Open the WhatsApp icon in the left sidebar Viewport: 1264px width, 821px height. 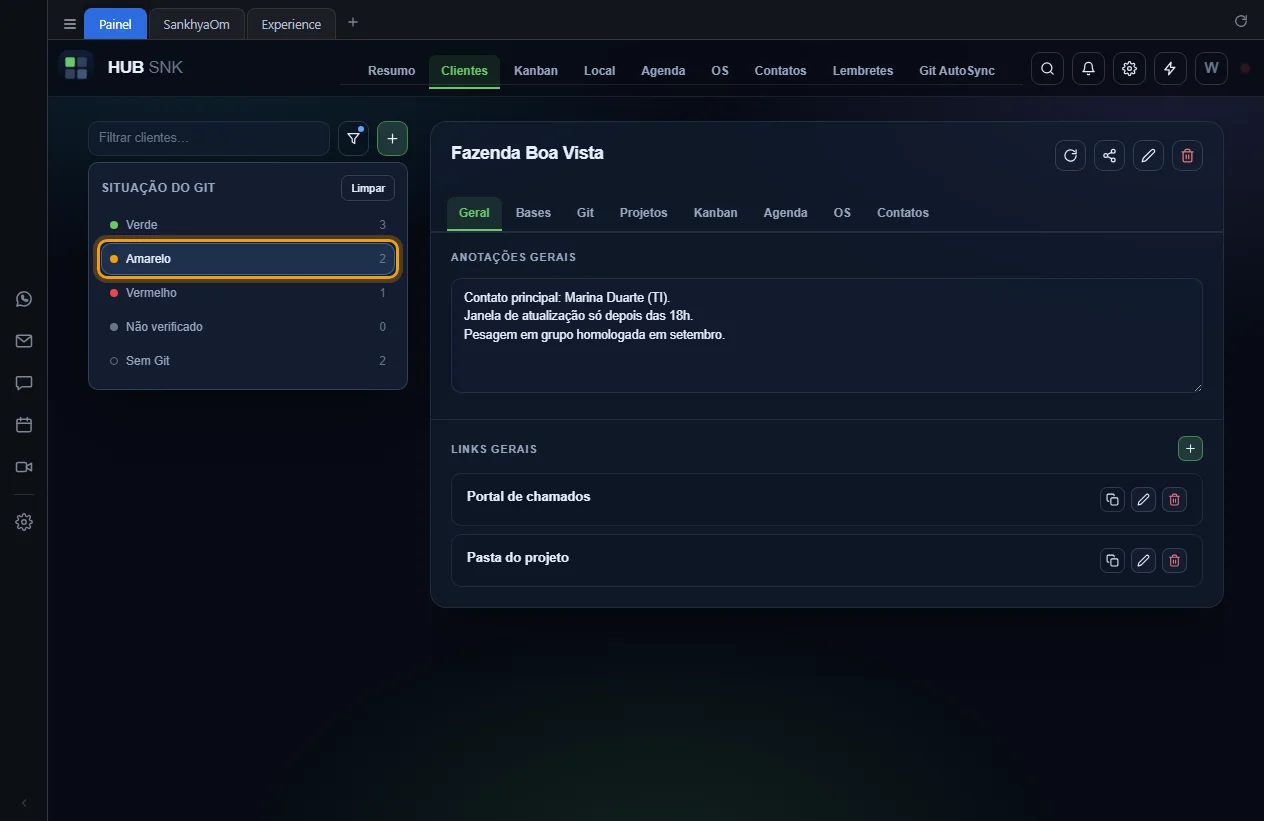click(x=24, y=299)
